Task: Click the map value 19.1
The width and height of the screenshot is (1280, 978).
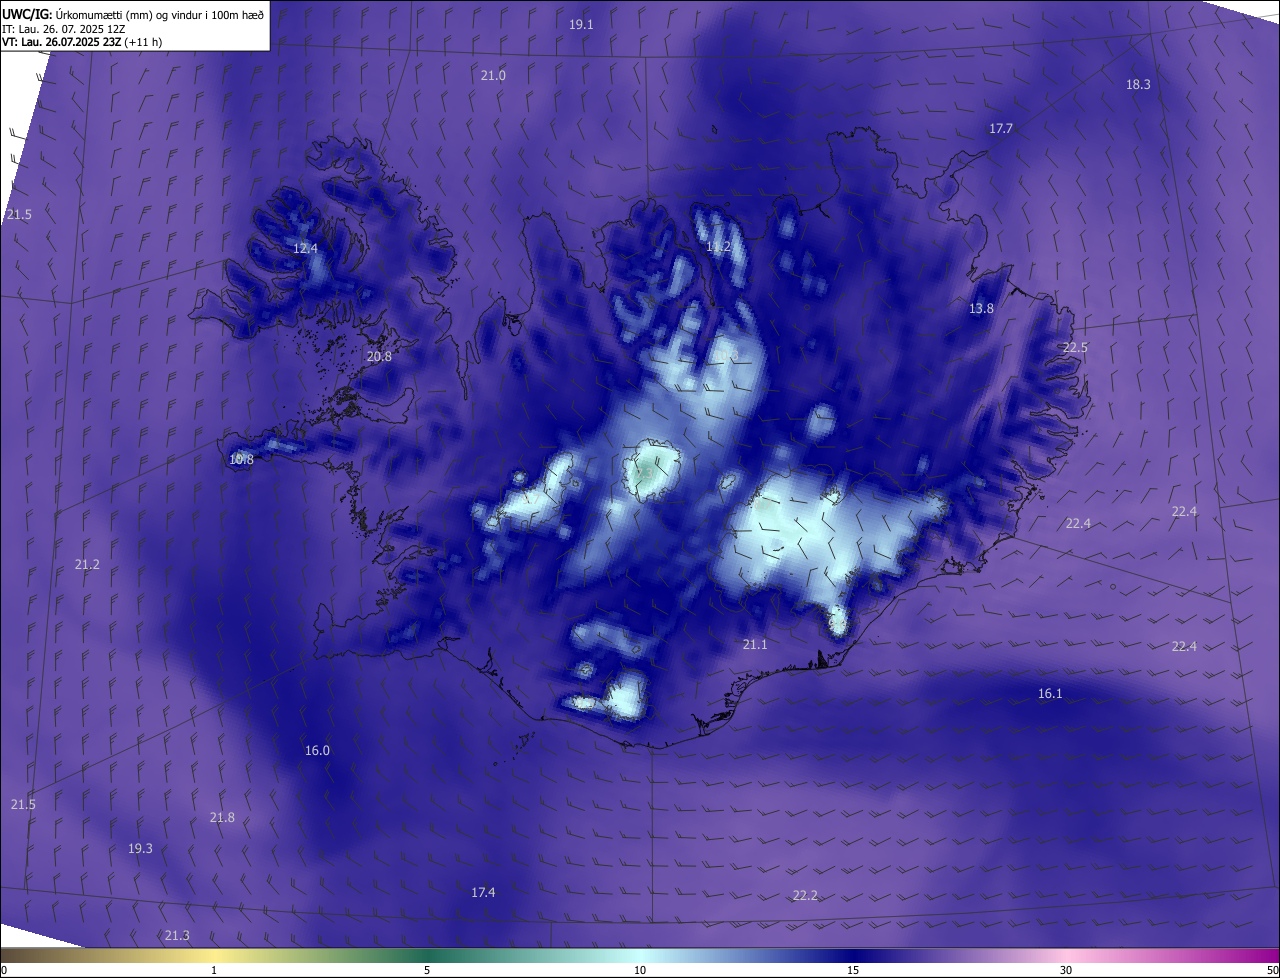Action: 581,24
